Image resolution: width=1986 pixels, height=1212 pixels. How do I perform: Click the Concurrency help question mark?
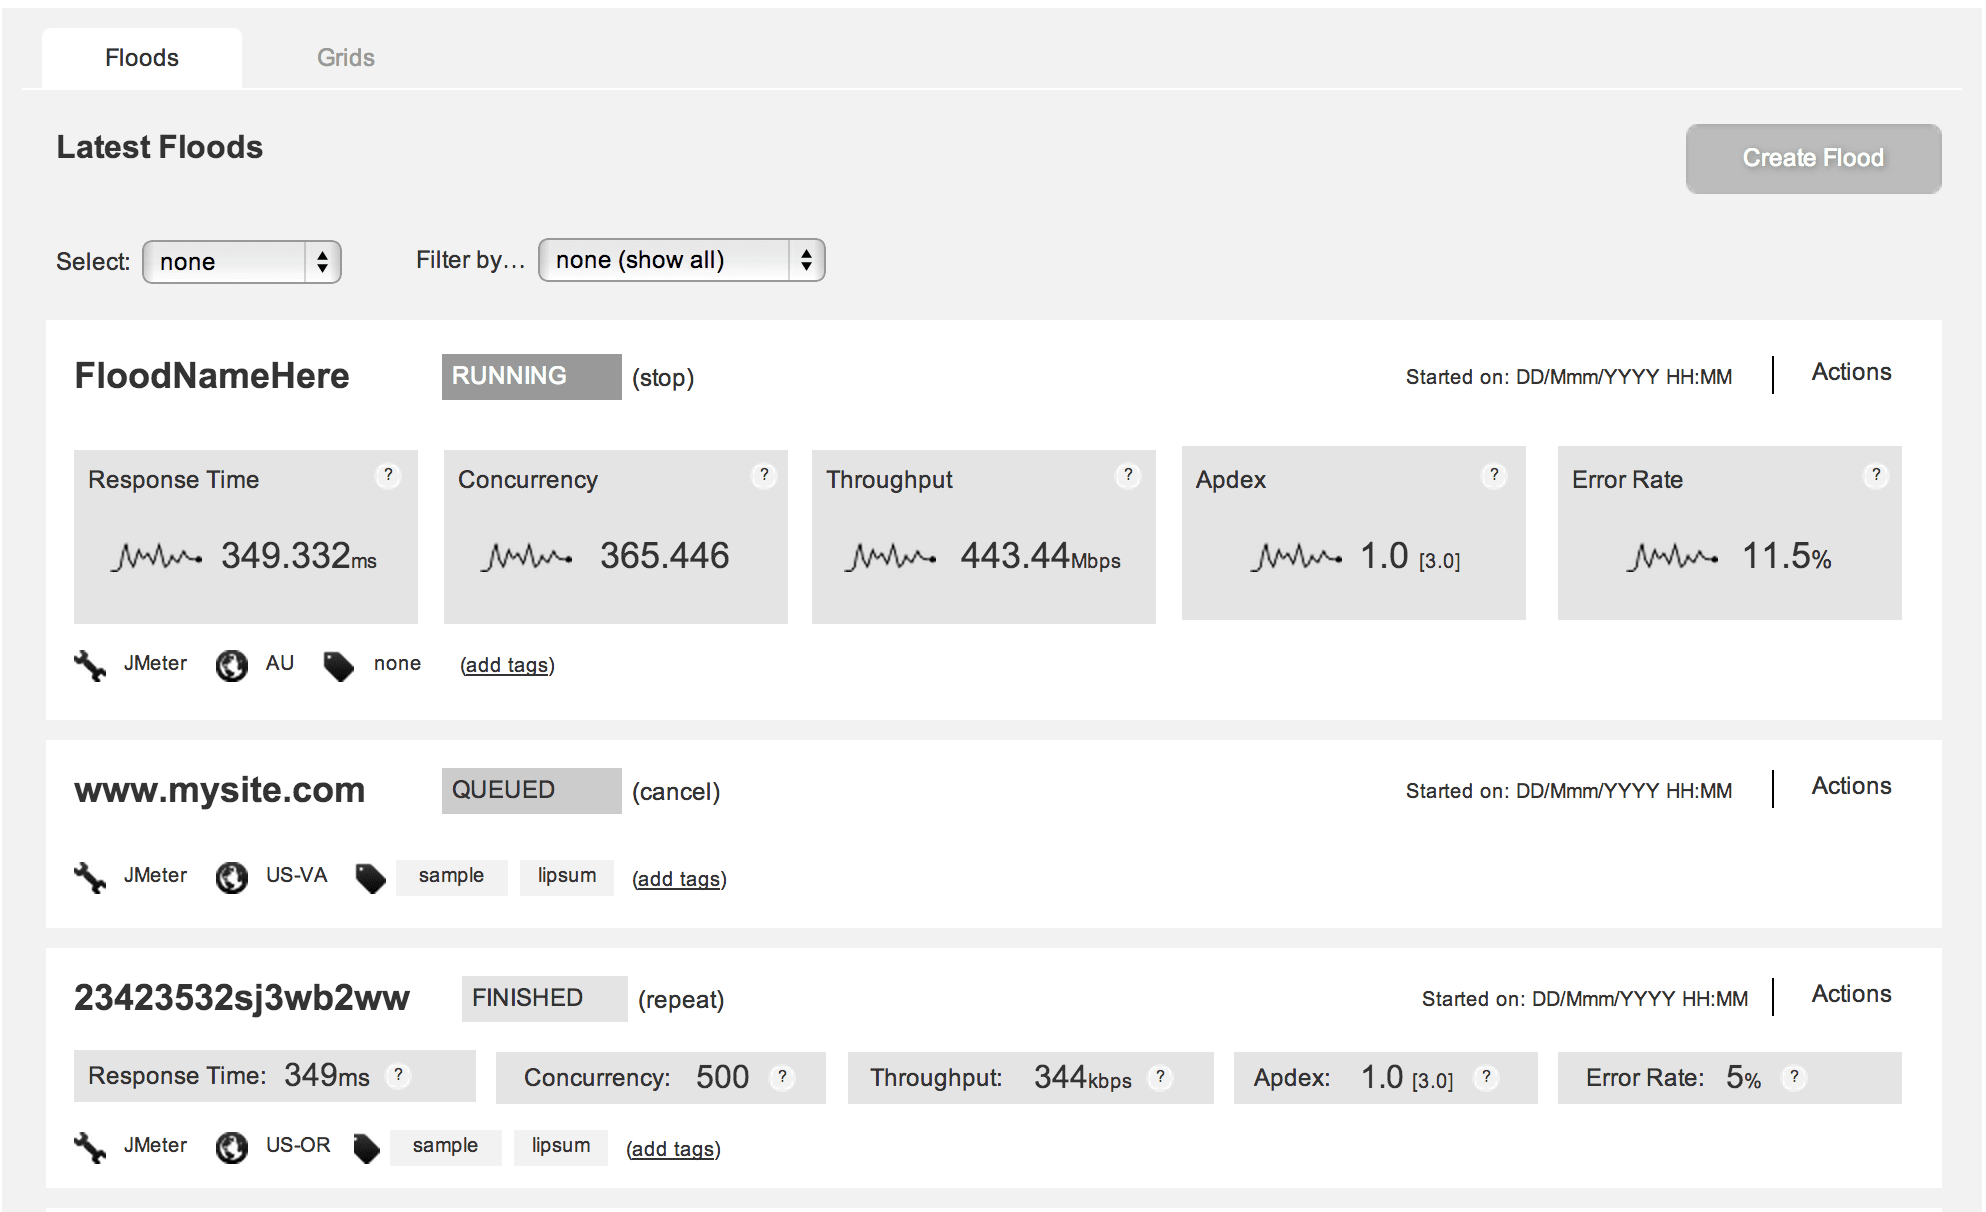[x=764, y=475]
